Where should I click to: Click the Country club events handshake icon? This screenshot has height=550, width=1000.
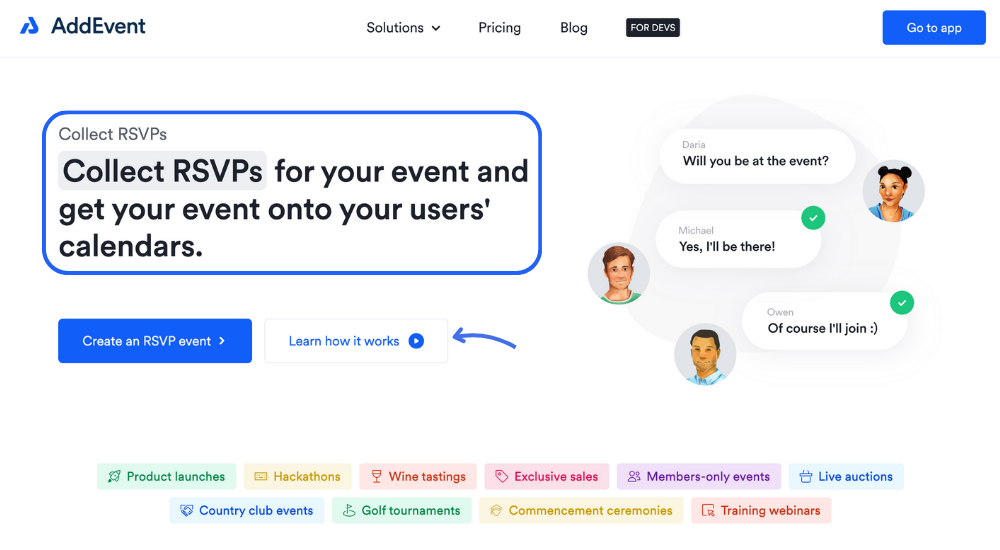point(186,511)
